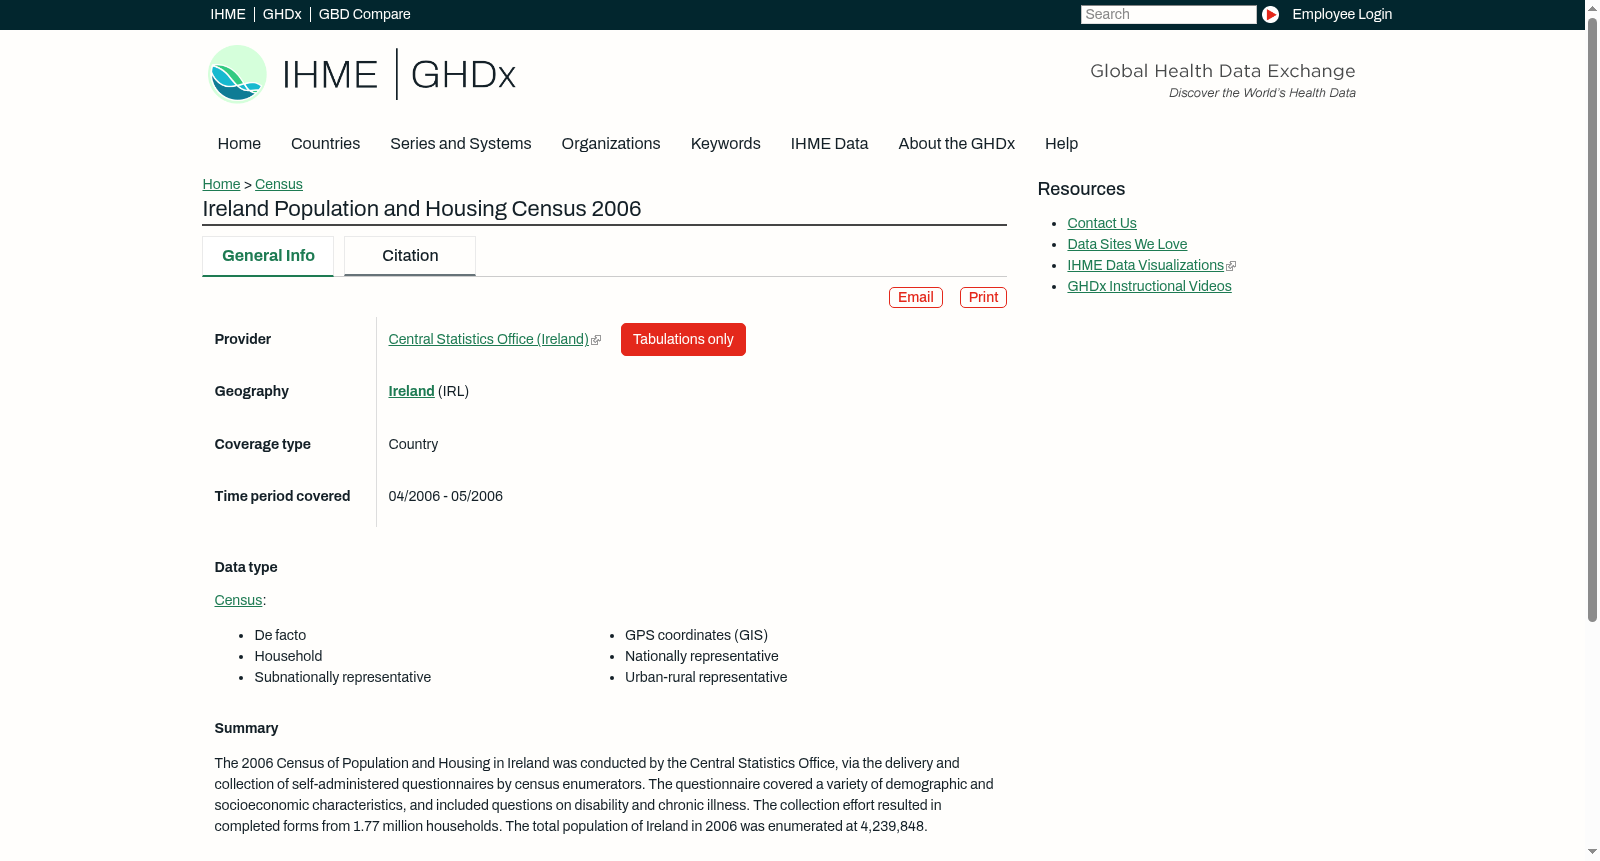1600x861 pixels.
Task: Click the red search submit arrow icon
Action: (1270, 14)
